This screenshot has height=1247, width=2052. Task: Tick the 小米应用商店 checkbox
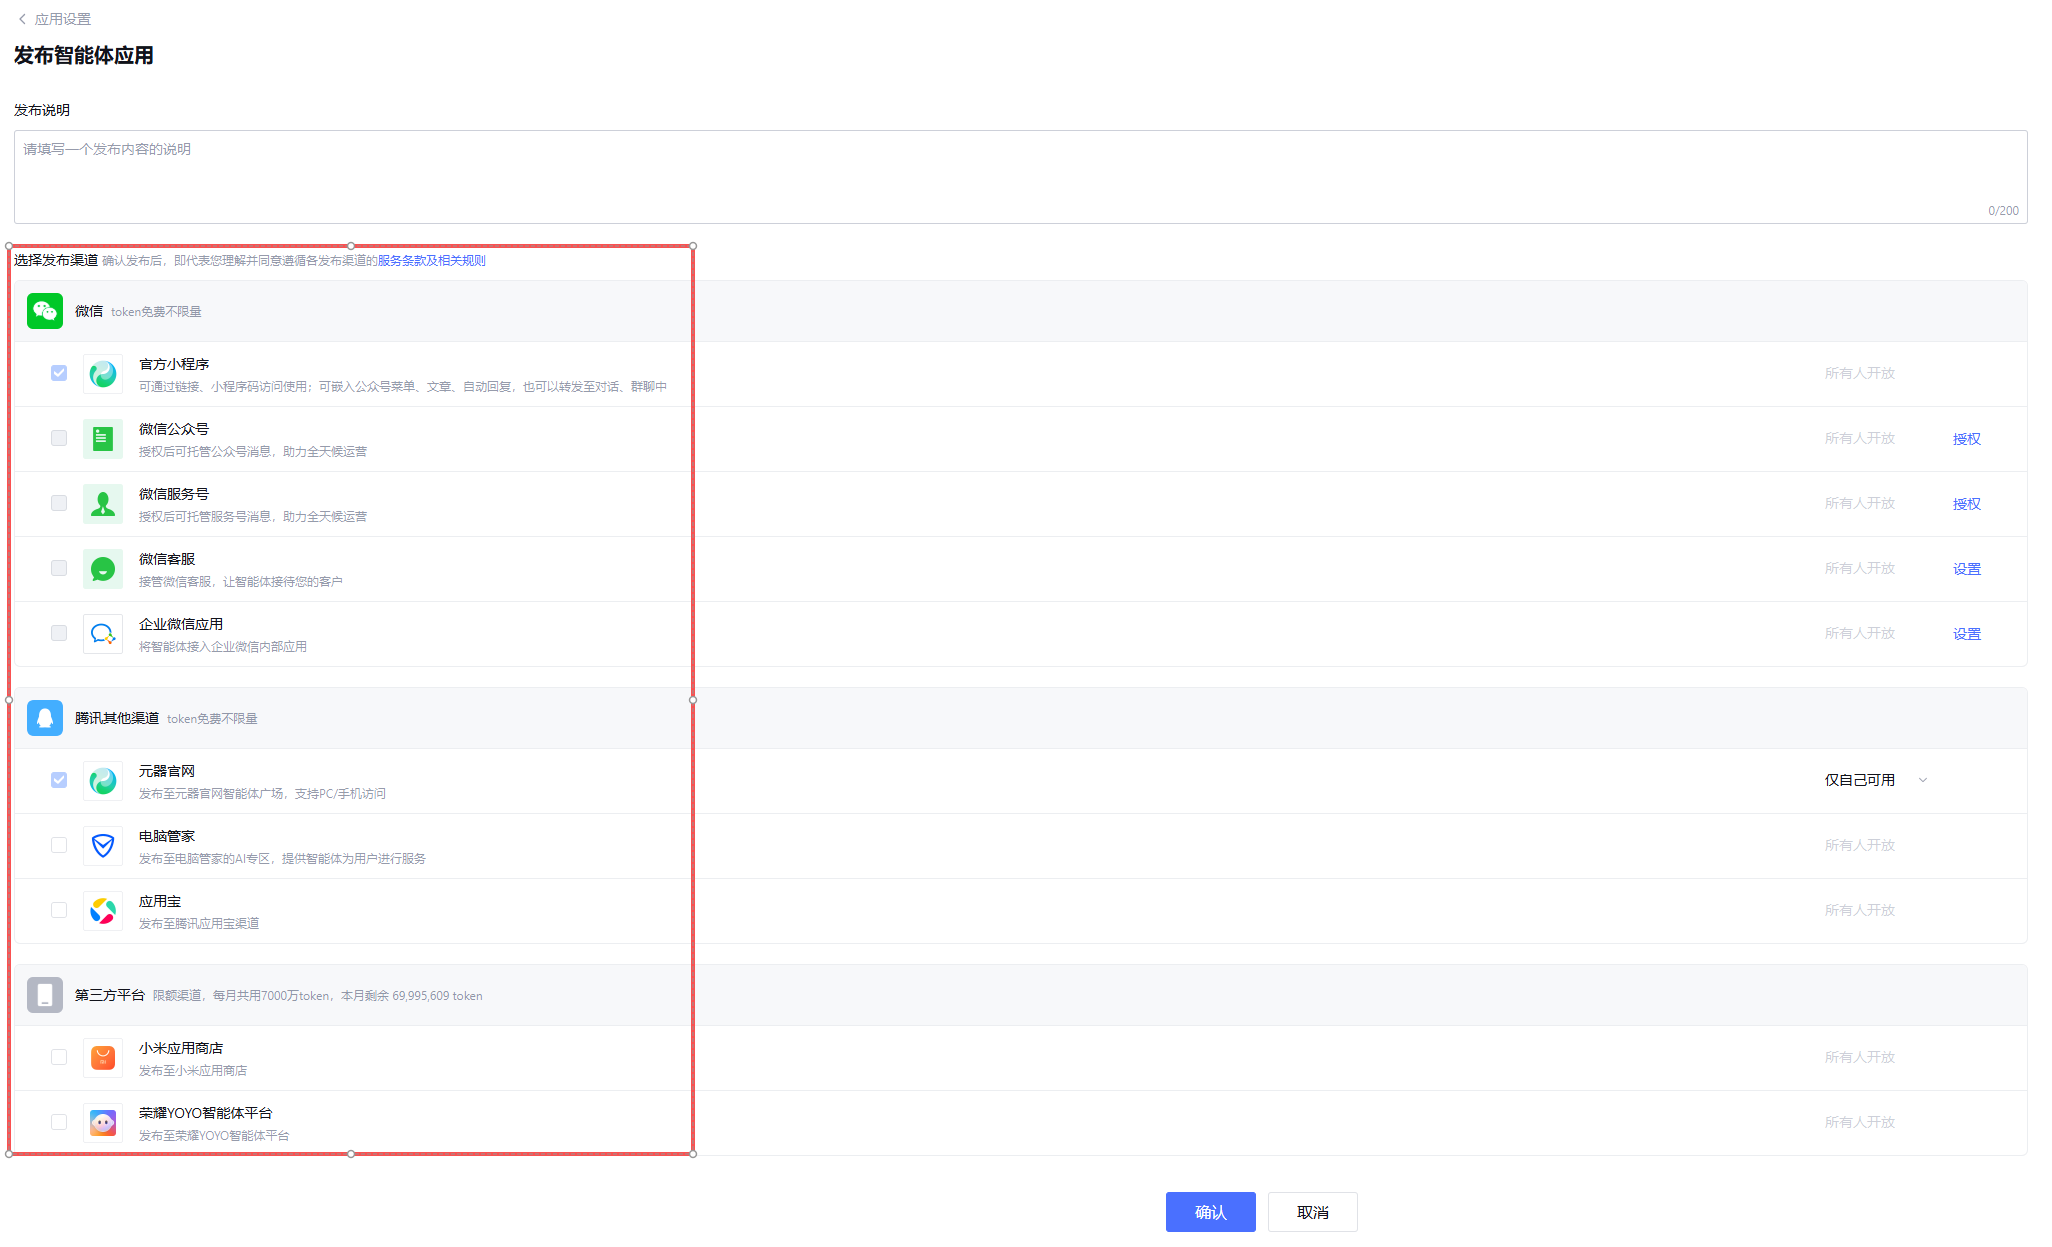(x=59, y=1057)
